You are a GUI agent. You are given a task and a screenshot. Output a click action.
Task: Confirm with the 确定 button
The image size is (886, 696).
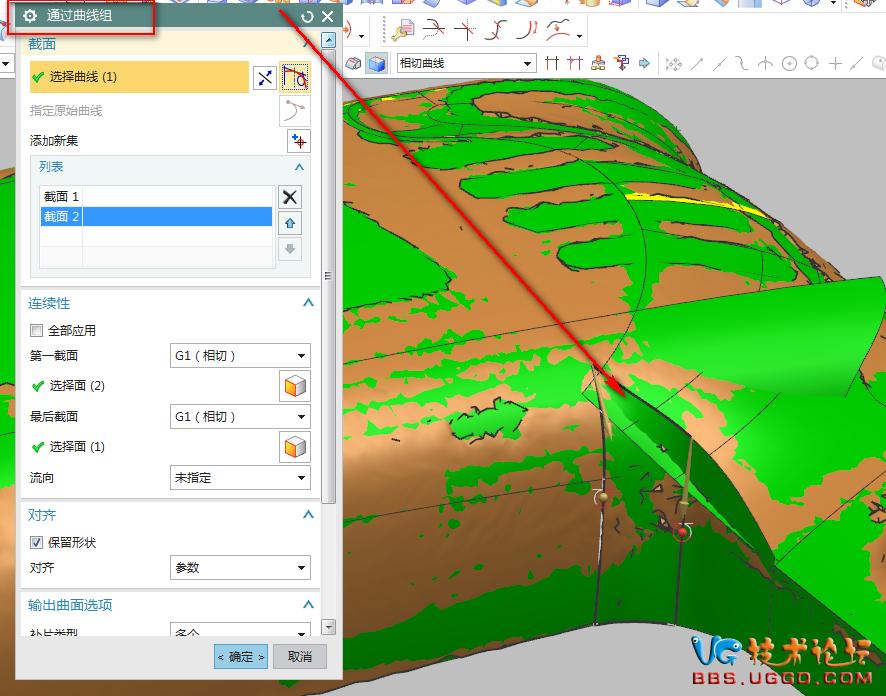[x=241, y=657]
